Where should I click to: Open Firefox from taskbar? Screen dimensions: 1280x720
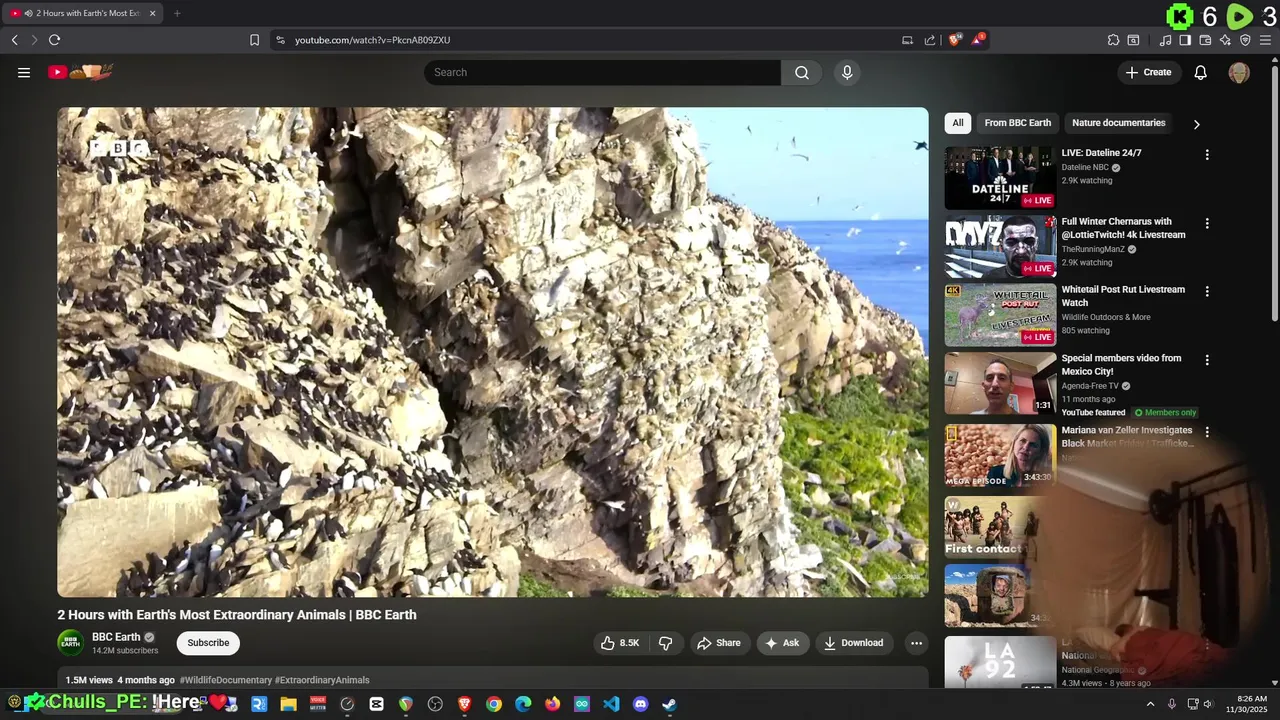[552, 704]
